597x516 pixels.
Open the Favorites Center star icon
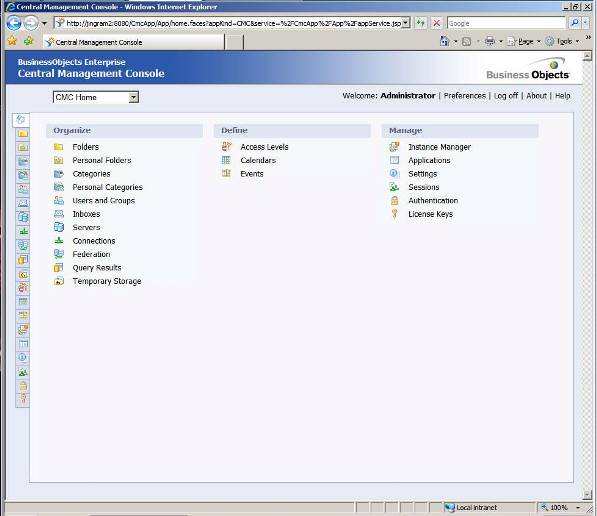(12, 41)
